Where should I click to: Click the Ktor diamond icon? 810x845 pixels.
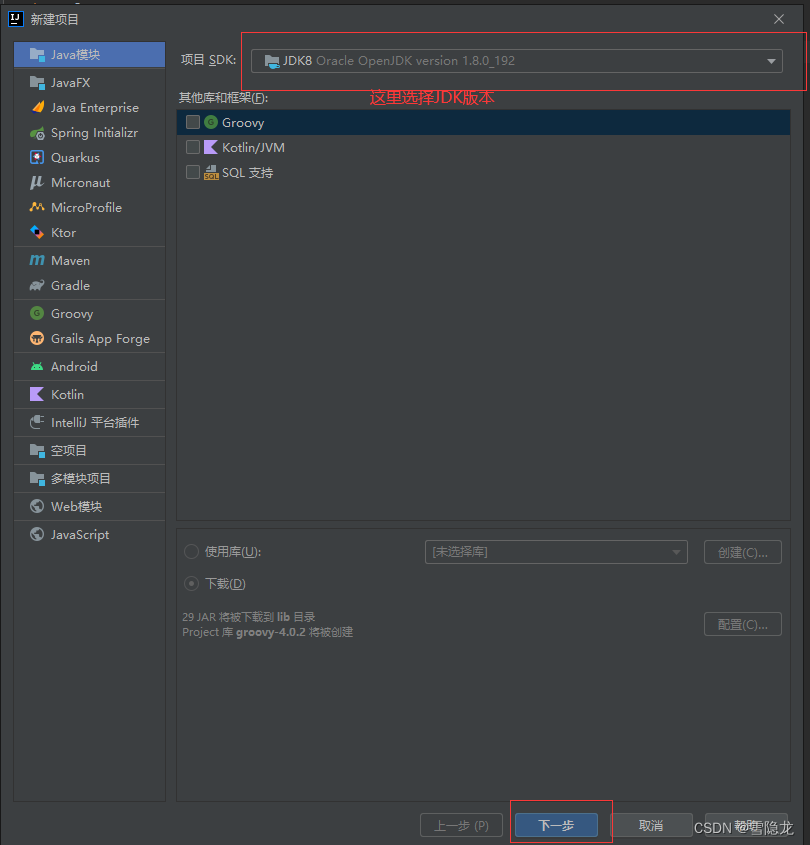(37, 232)
